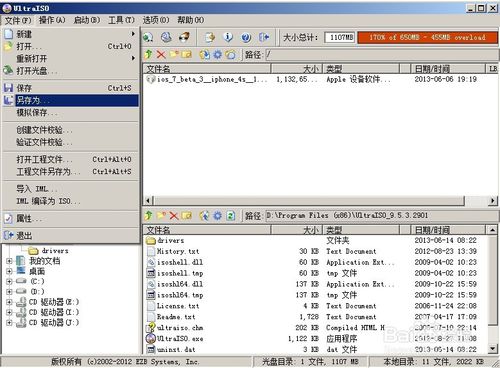Choose 验证文件校验... menu entry
500x368 pixels.
point(71,142)
